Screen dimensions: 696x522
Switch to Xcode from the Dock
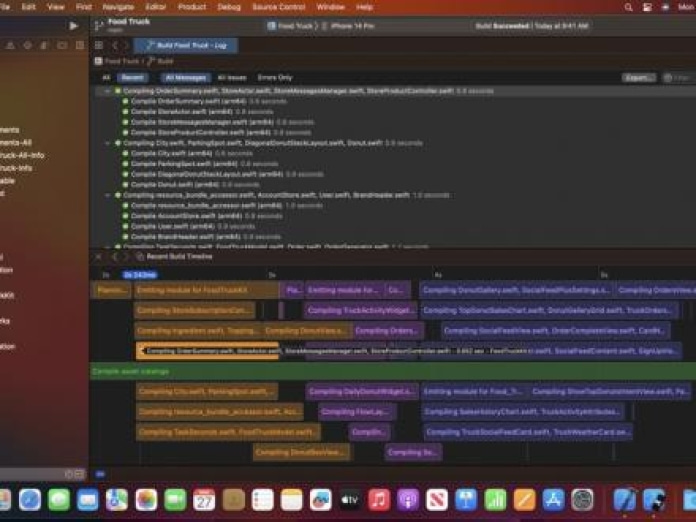point(625,500)
